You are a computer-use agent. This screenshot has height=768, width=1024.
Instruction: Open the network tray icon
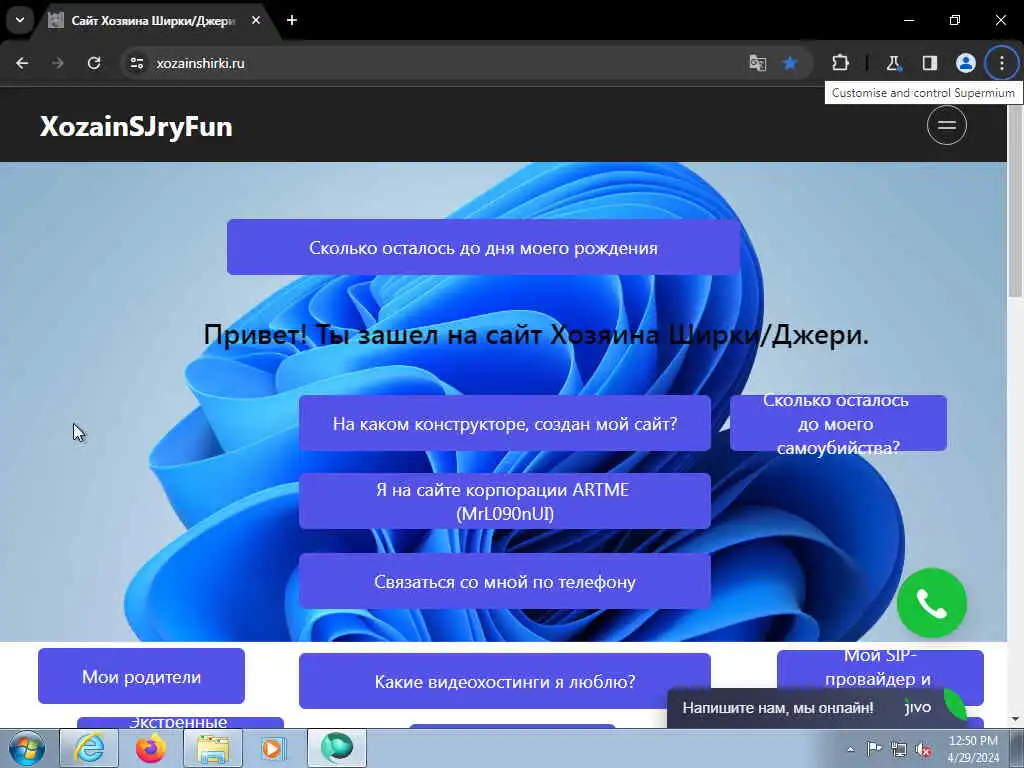[899, 749]
